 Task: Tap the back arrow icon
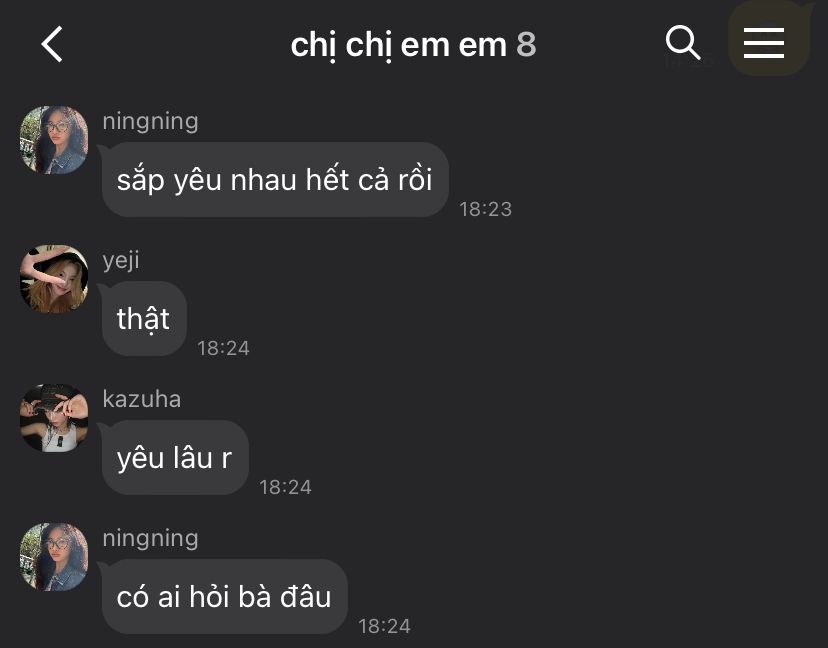pyautogui.click(x=52, y=44)
